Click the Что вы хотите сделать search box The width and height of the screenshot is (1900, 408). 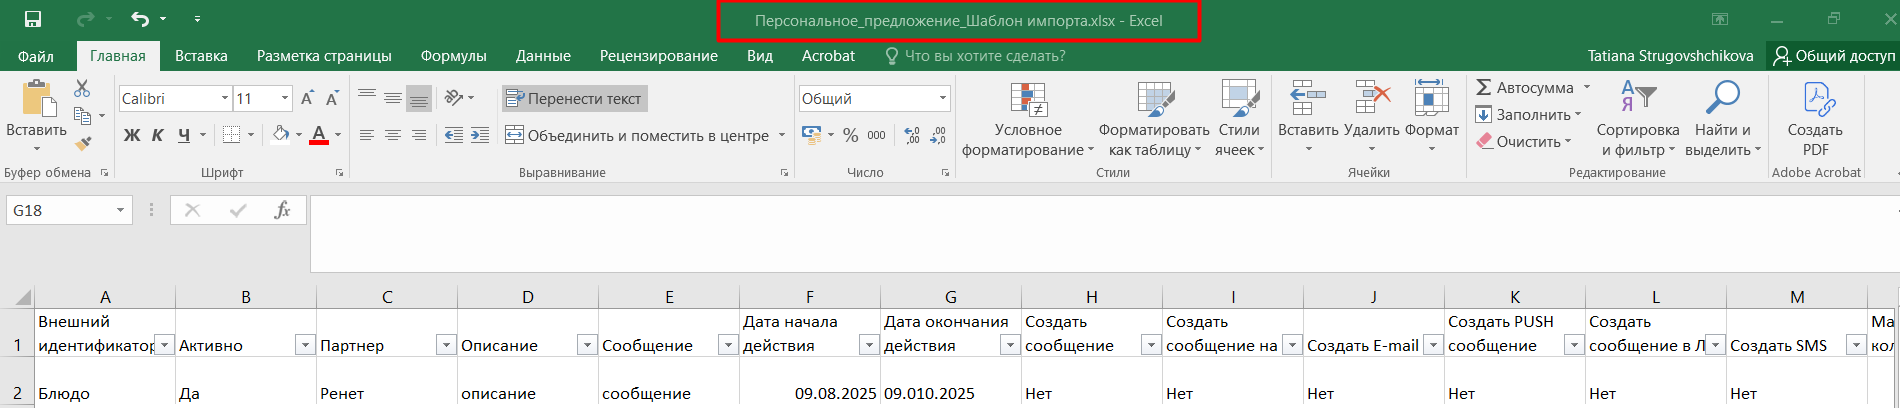pyautogui.click(x=975, y=56)
